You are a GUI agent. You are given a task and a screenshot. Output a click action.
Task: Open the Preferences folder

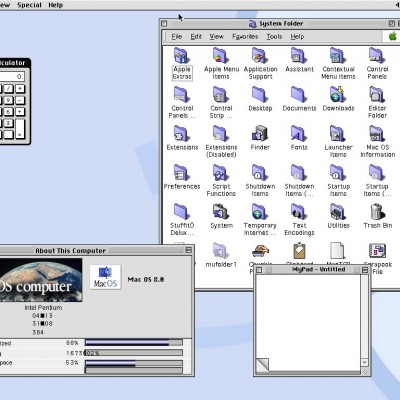[182, 173]
